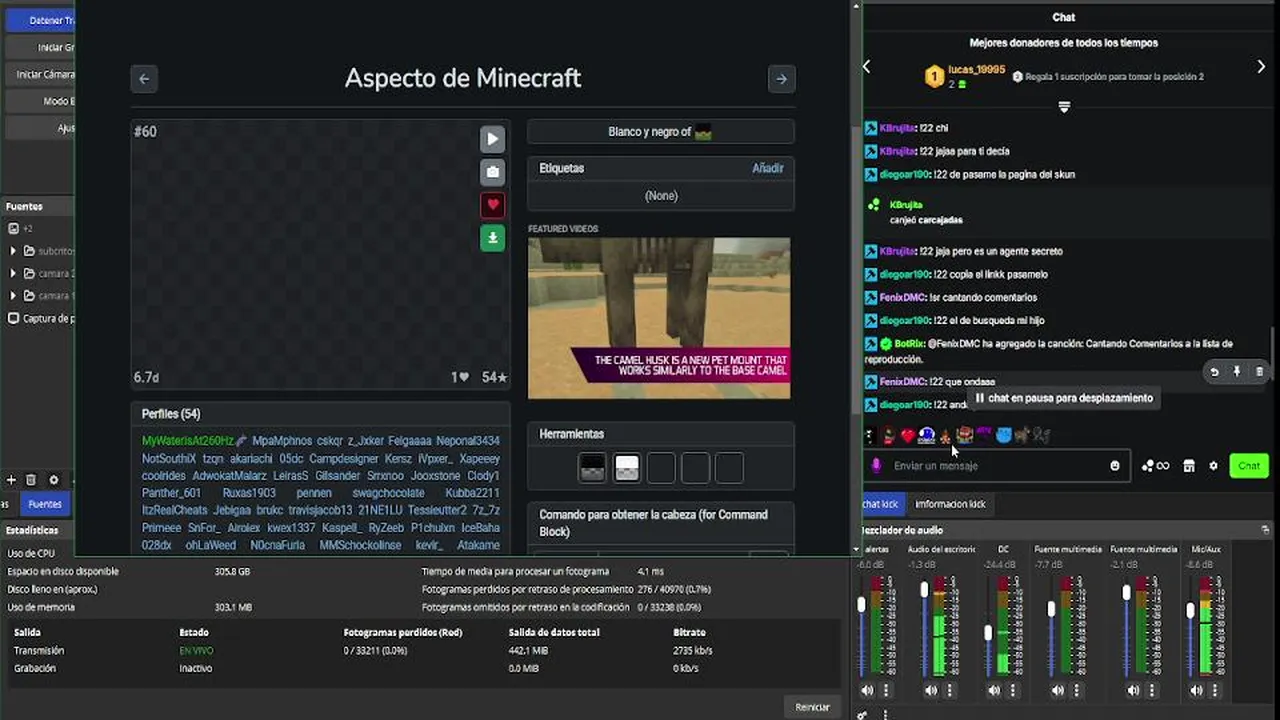The height and width of the screenshot is (720, 1280).
Task: Click the Detener Transmisión button
Action: [39, 20]
